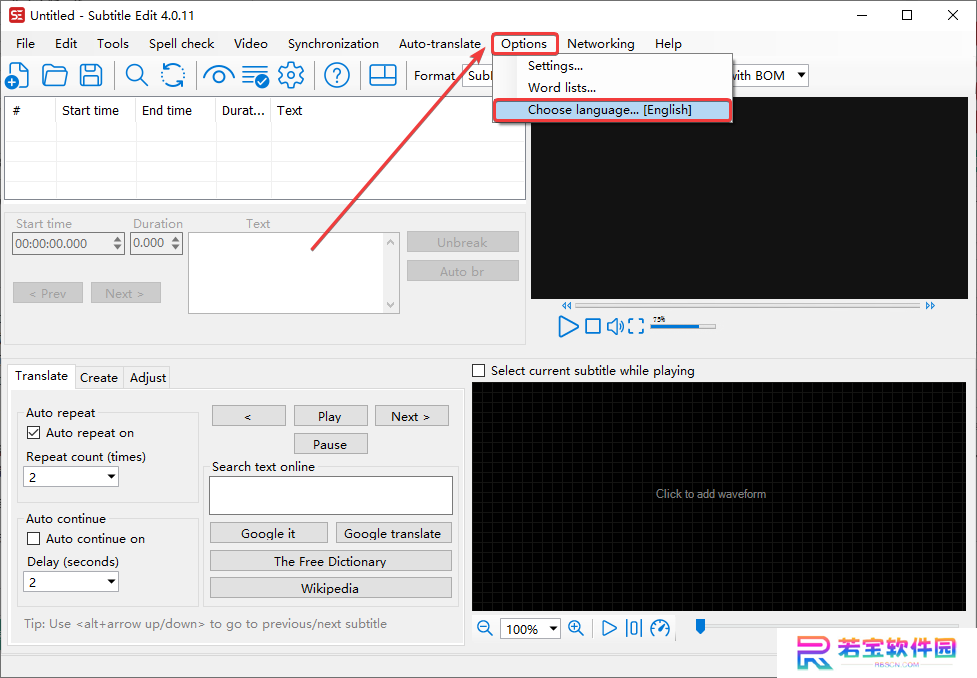Screen dimensions: 977x678
Task: Mute video using the speaker icon
Action: (615, 326)
